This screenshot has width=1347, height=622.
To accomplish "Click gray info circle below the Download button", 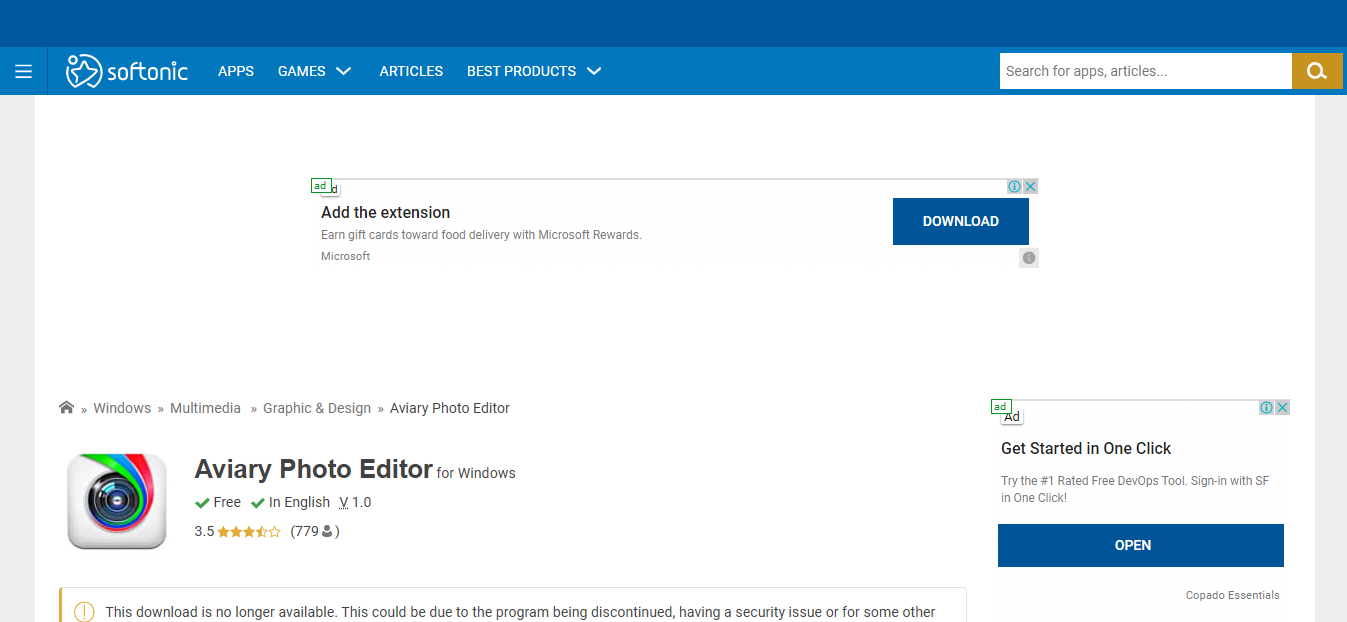I will 1029,258.
